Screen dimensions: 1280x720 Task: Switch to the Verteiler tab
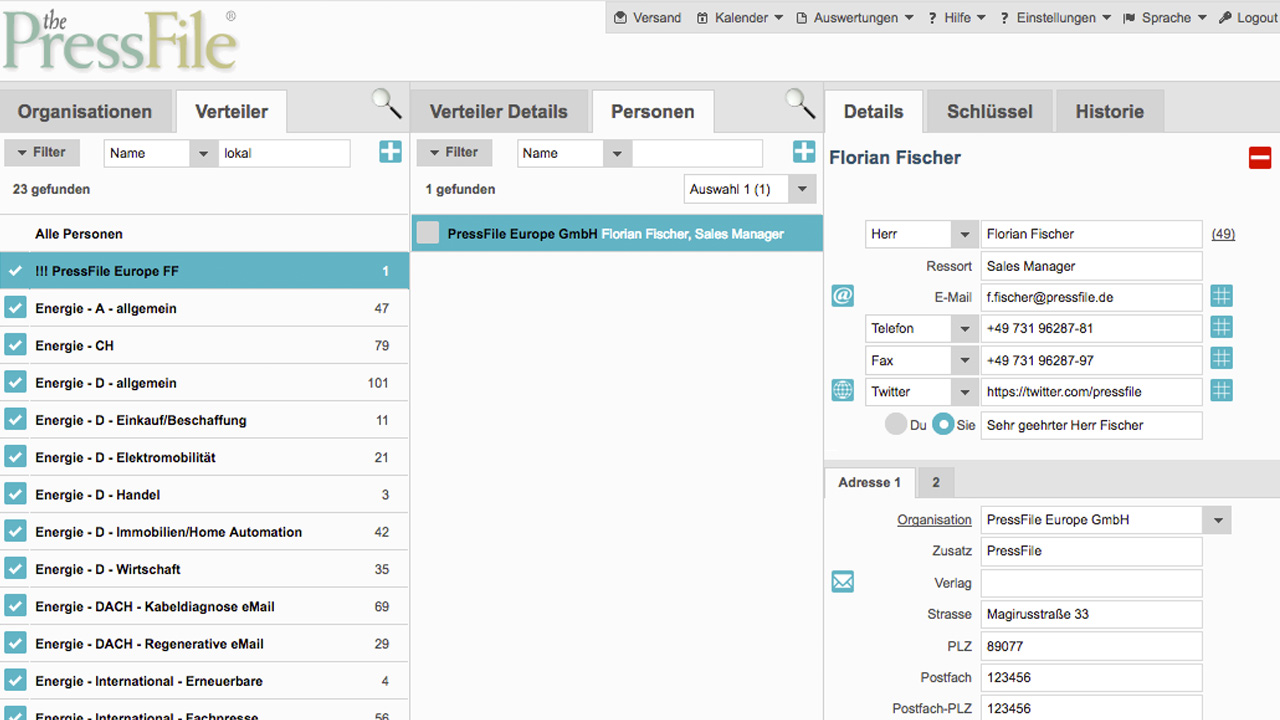pos(231,111)
